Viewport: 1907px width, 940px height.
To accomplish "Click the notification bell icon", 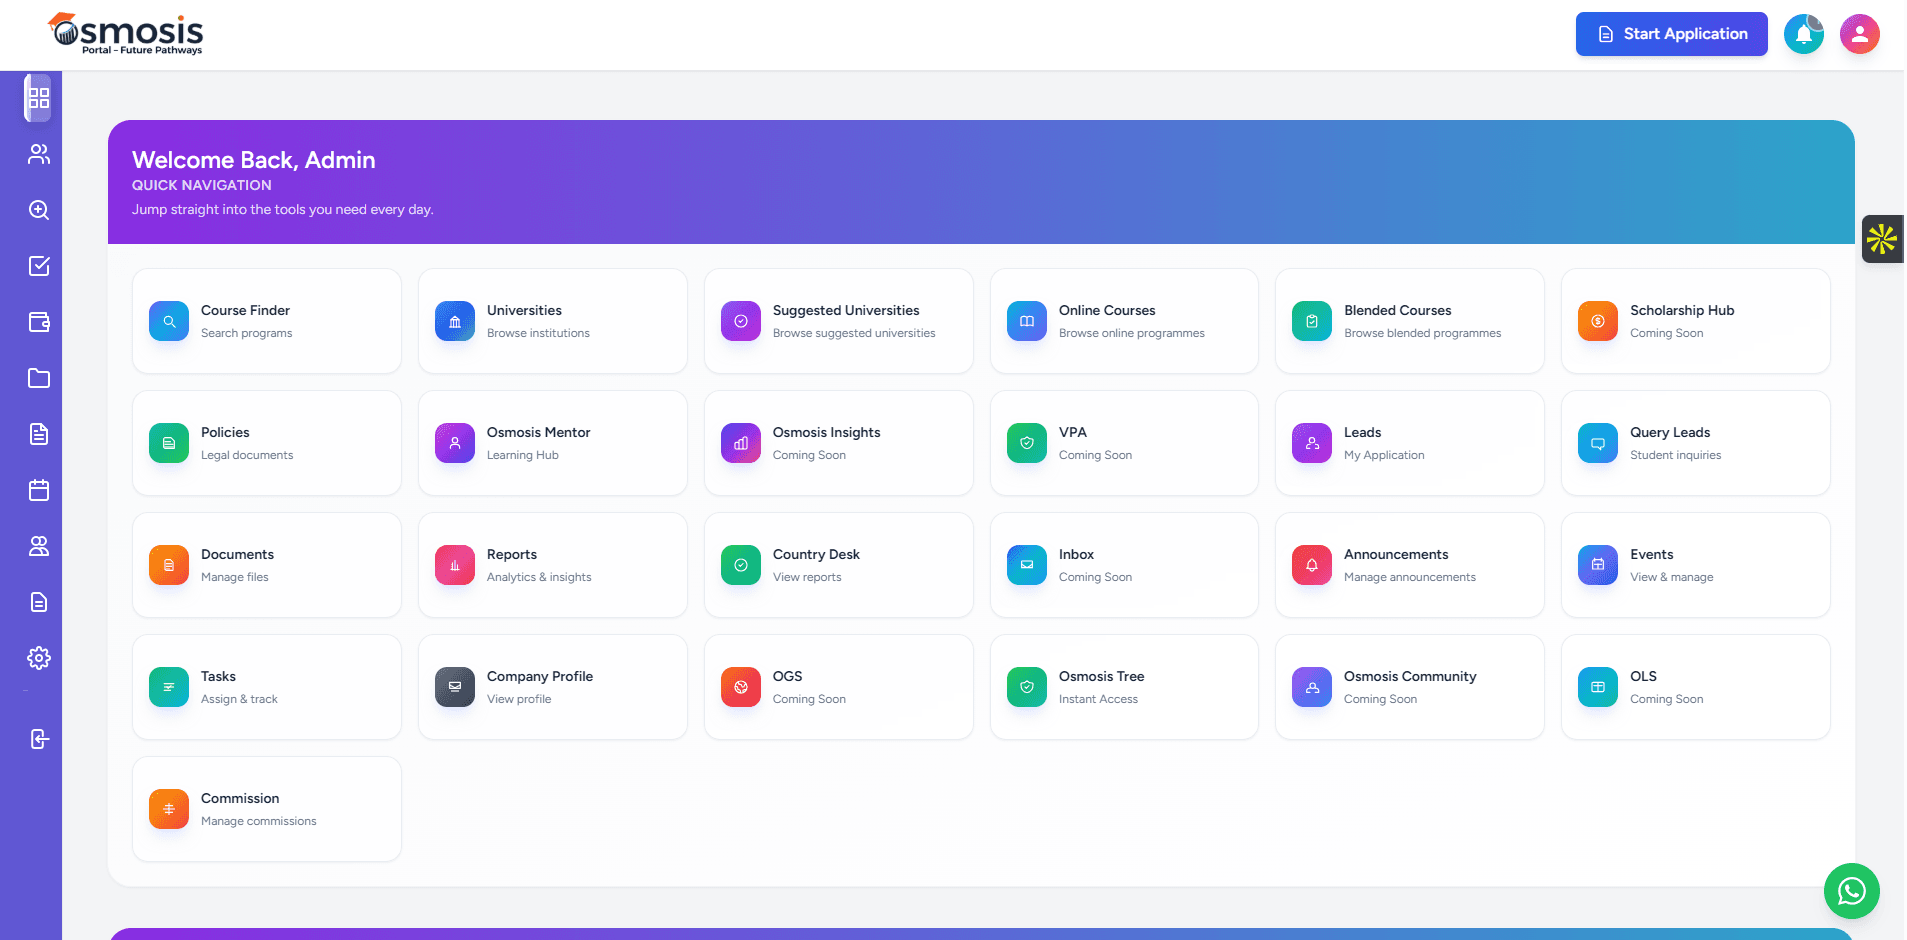I will pyautogui.click(x=1803, y=34).
